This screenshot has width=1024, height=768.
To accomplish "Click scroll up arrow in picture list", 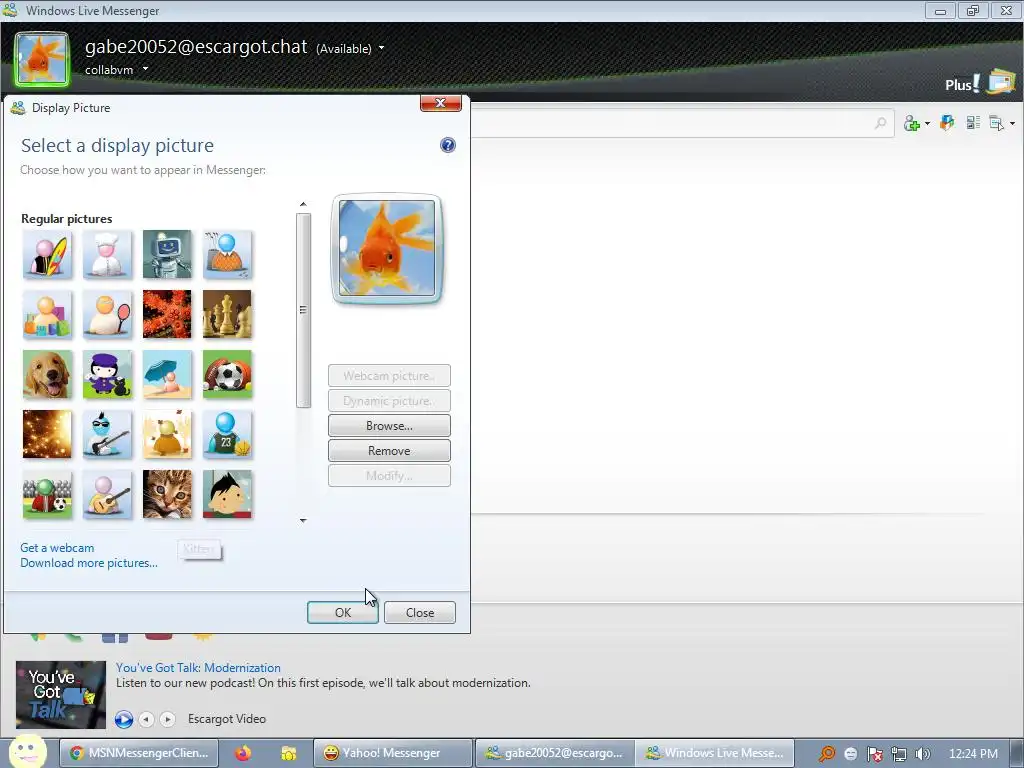I will (303, 204).
